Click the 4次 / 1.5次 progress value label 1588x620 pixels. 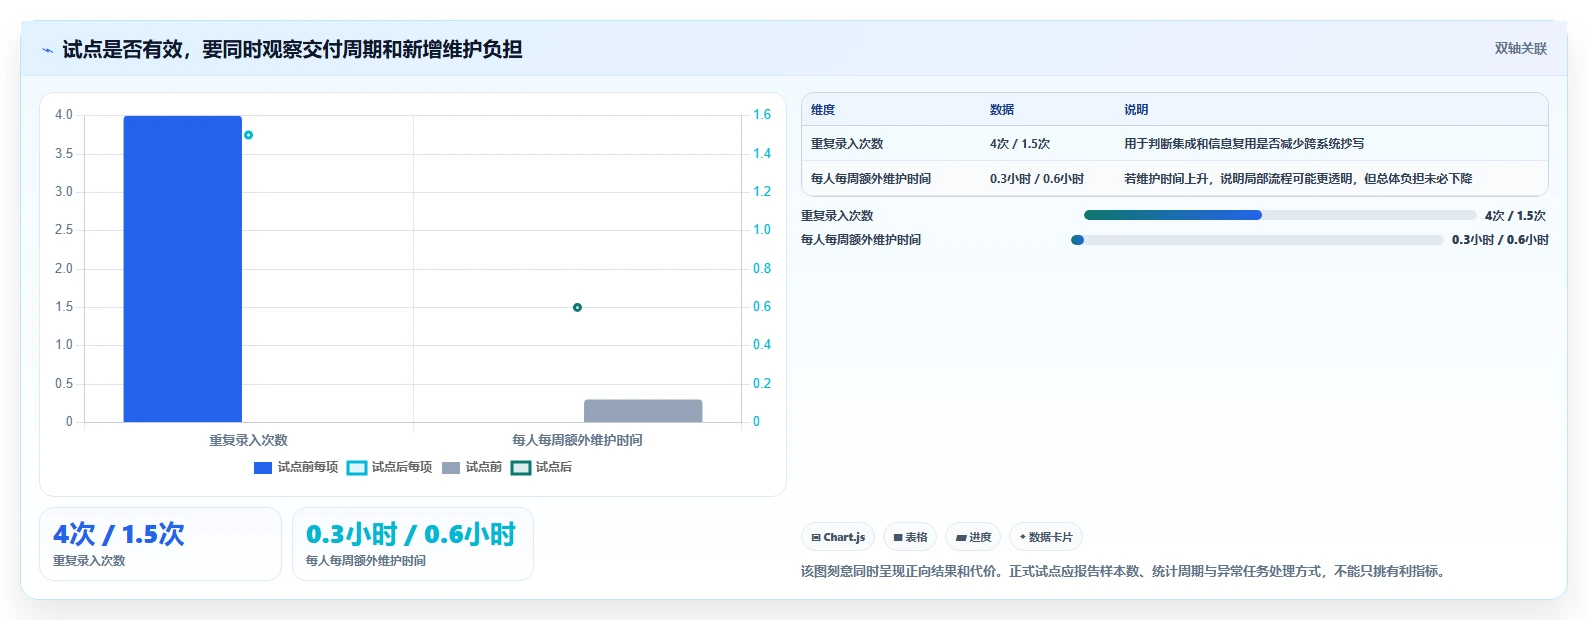[1515, 216]
